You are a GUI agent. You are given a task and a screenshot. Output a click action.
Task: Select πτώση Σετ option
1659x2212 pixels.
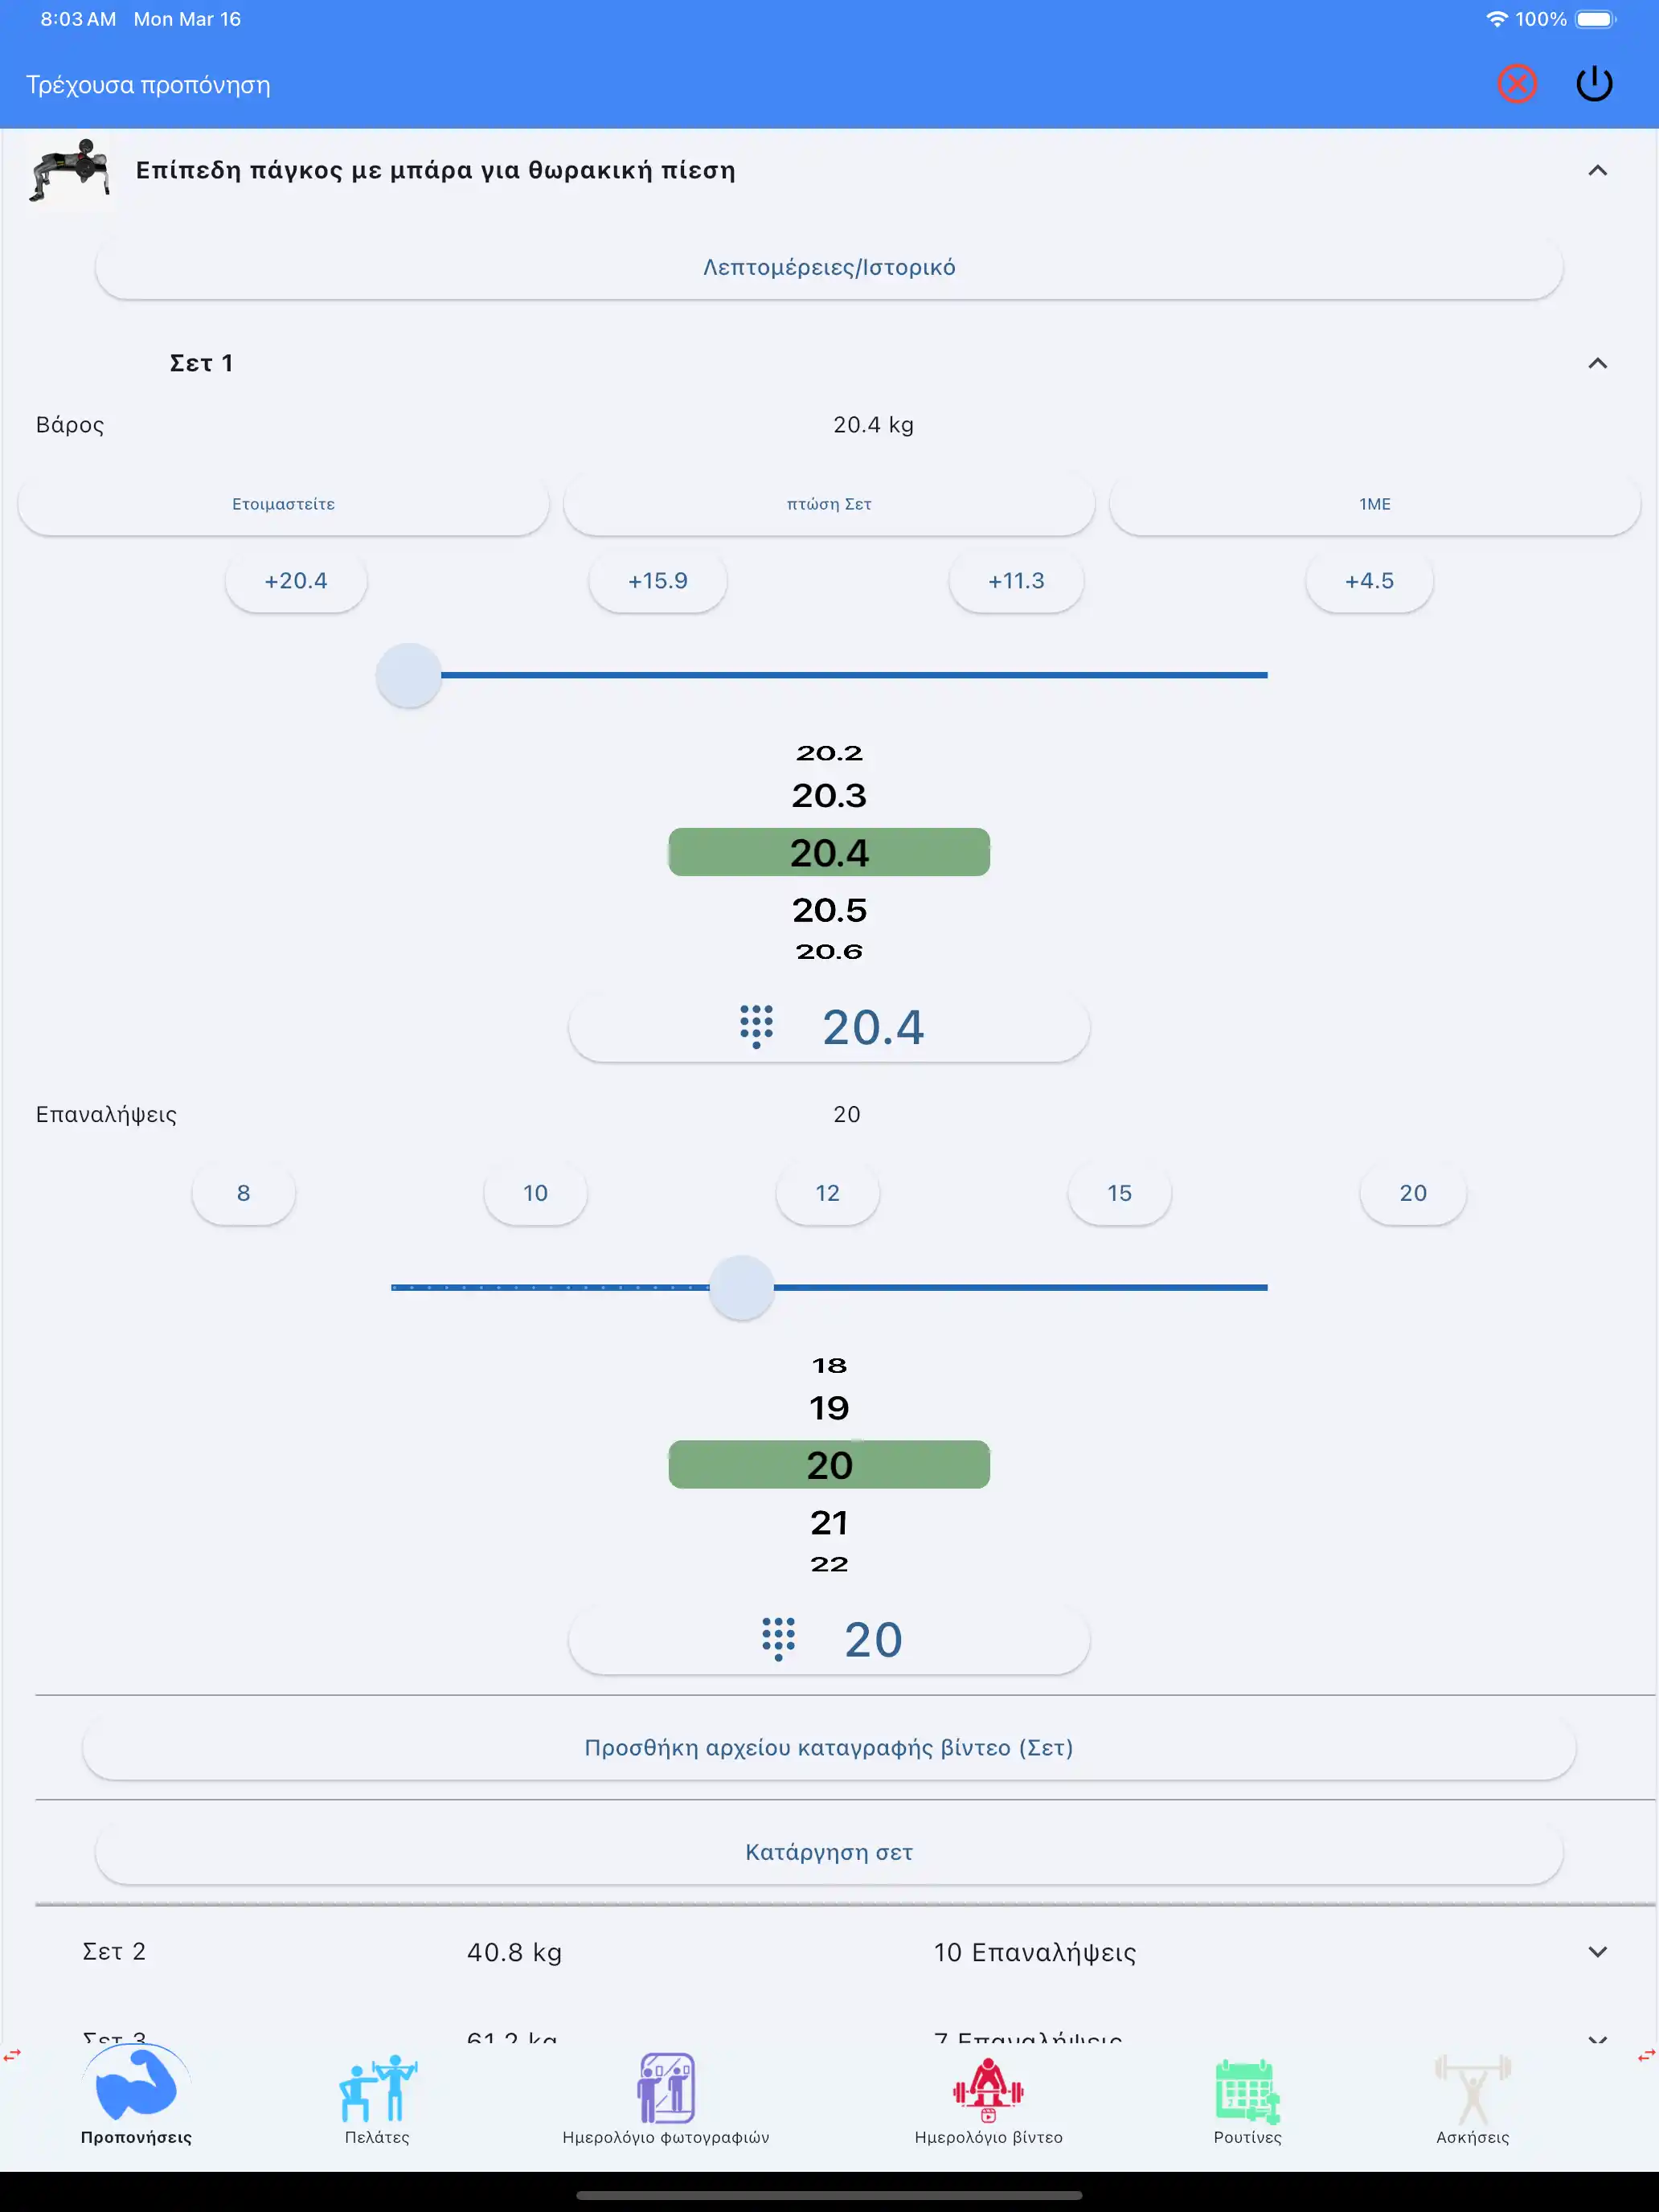click(829, 504)
